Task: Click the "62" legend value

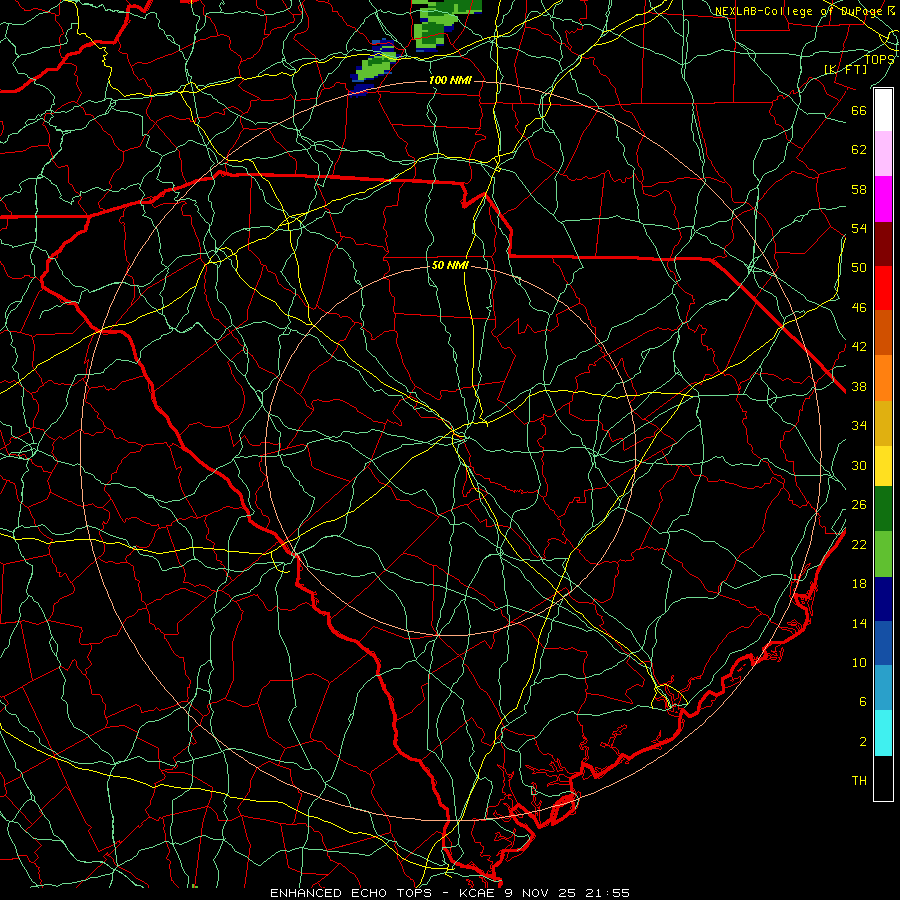Action: (x=859, y=149)
